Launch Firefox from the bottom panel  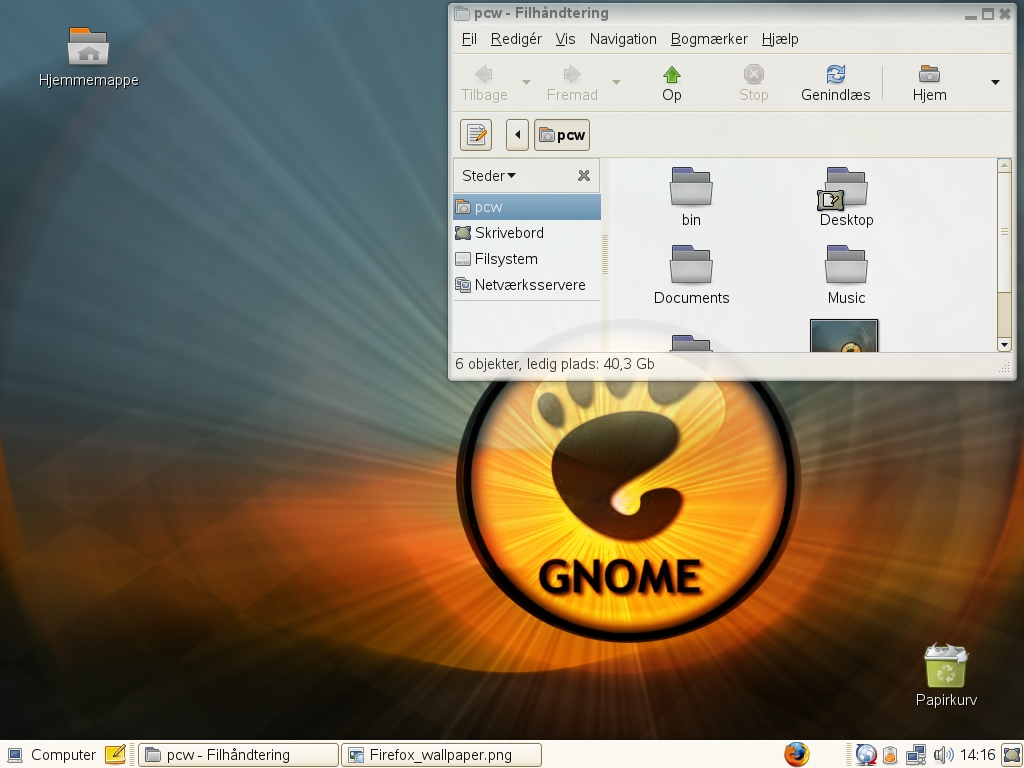[797, 754]
